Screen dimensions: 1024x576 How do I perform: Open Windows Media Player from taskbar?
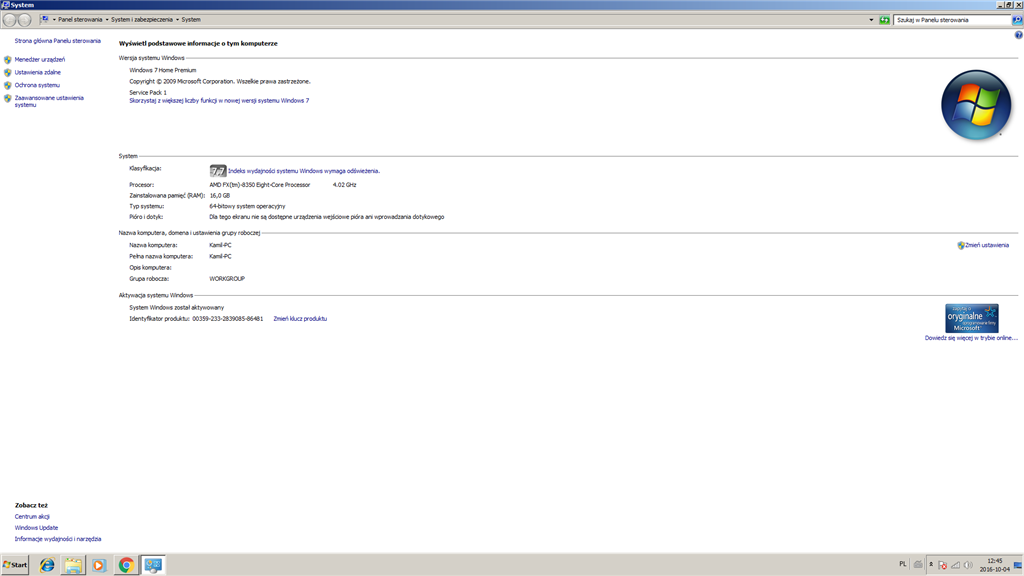(x=99, y=565)
